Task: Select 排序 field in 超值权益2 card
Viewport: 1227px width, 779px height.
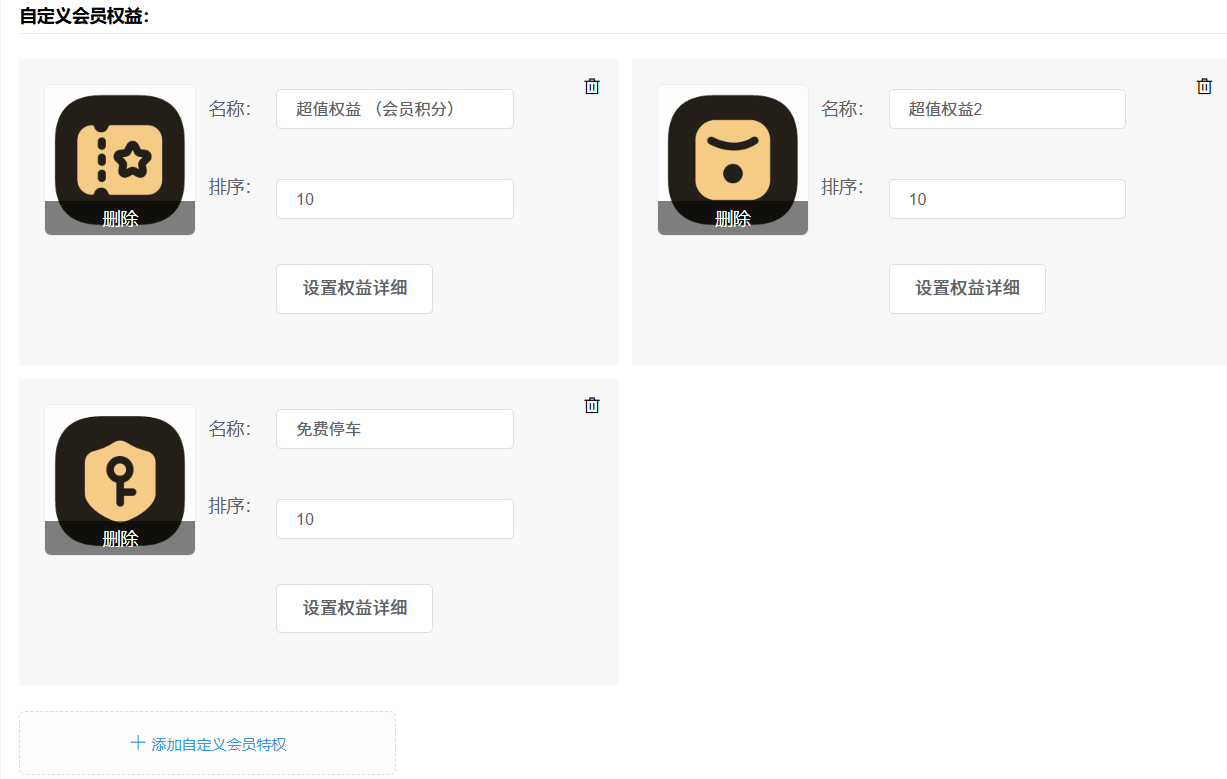Action: click(x=1006, y=199)
